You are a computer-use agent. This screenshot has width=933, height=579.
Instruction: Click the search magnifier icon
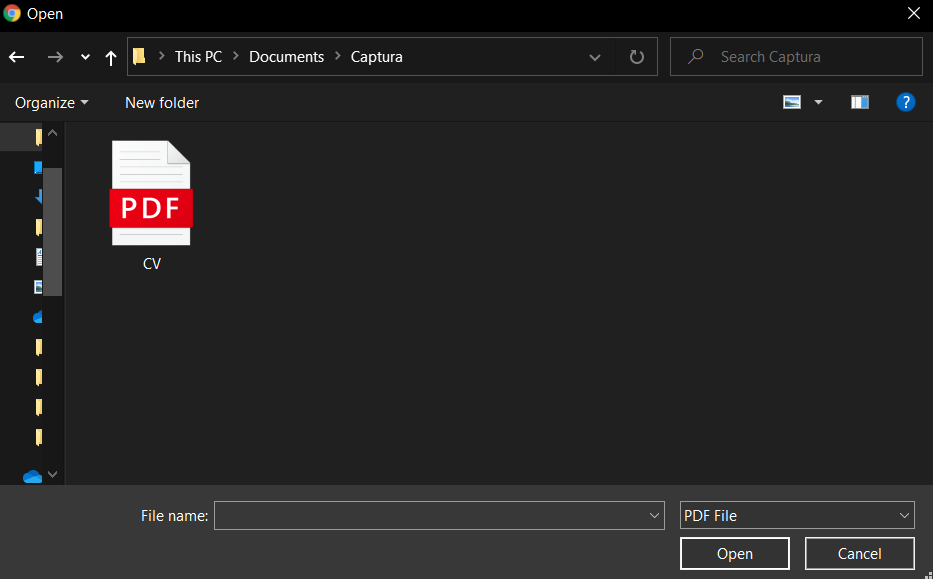click(695, 57)
